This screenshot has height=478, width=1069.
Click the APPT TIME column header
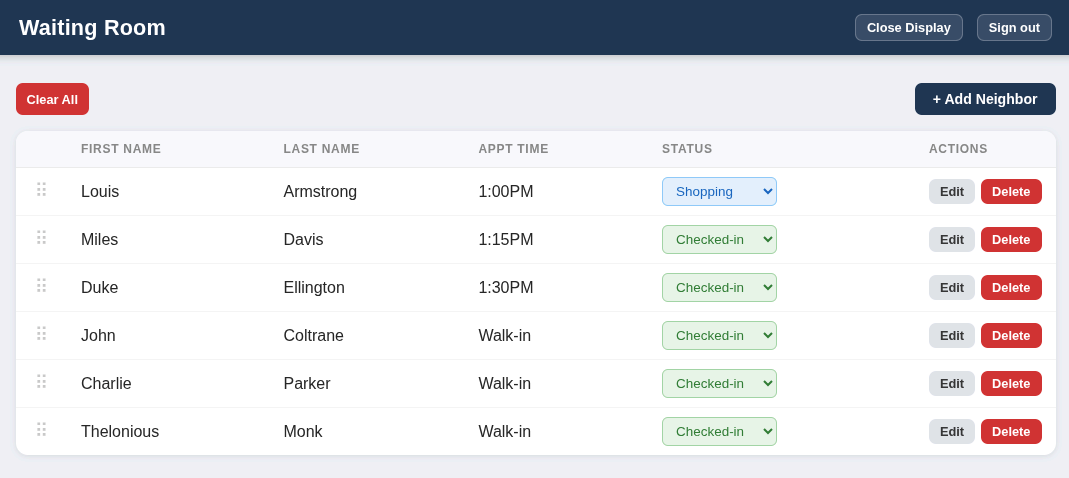(513, 149)
